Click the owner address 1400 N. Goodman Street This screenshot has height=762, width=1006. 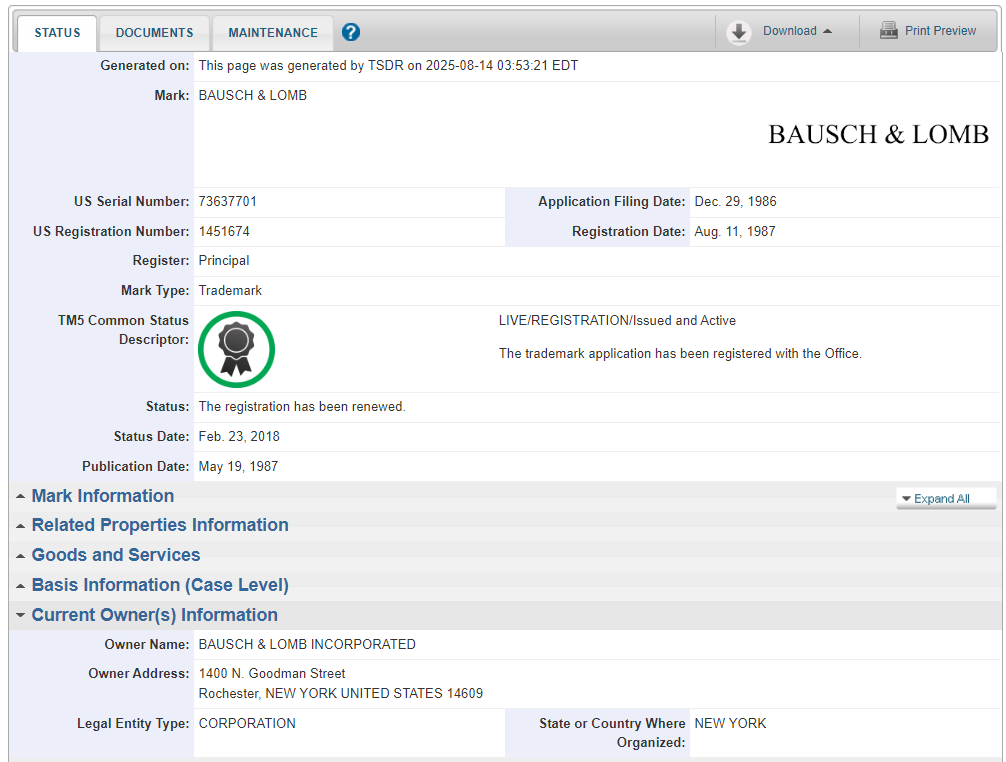coord(272,674)
